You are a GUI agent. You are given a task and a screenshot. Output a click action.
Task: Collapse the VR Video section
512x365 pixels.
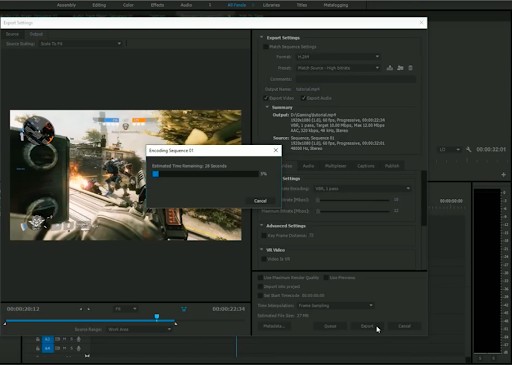262,249
